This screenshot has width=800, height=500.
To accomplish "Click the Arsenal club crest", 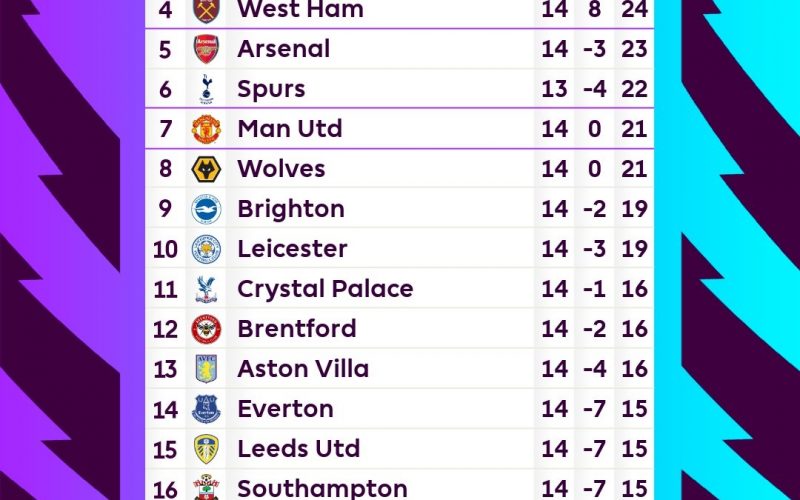I will click(206, 49).
